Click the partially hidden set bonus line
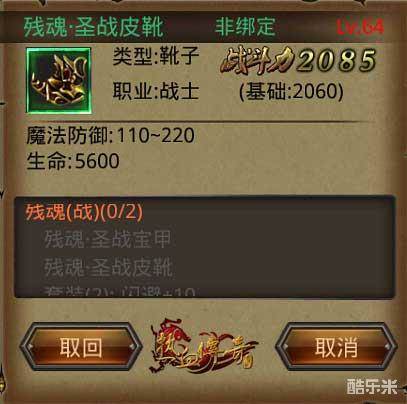The image size is (407, 404). click(x=120, y=291)
